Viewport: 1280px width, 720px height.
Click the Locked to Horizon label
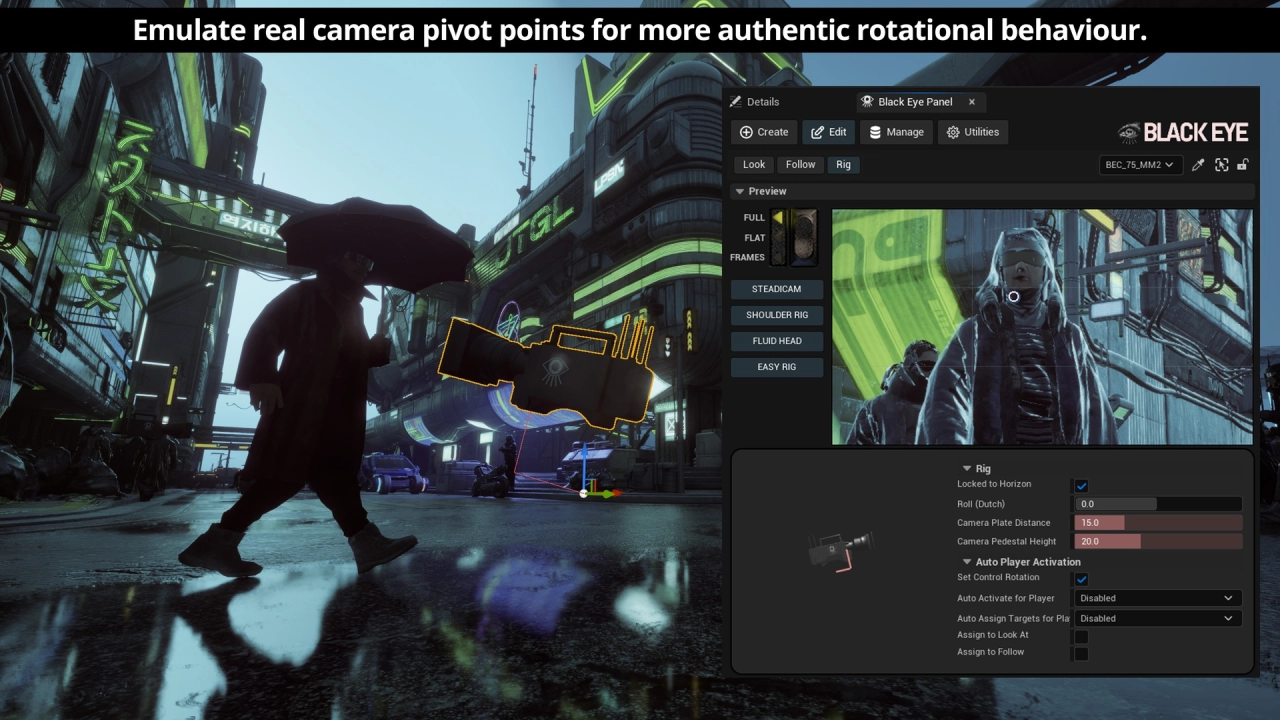(x=994, y=484)
